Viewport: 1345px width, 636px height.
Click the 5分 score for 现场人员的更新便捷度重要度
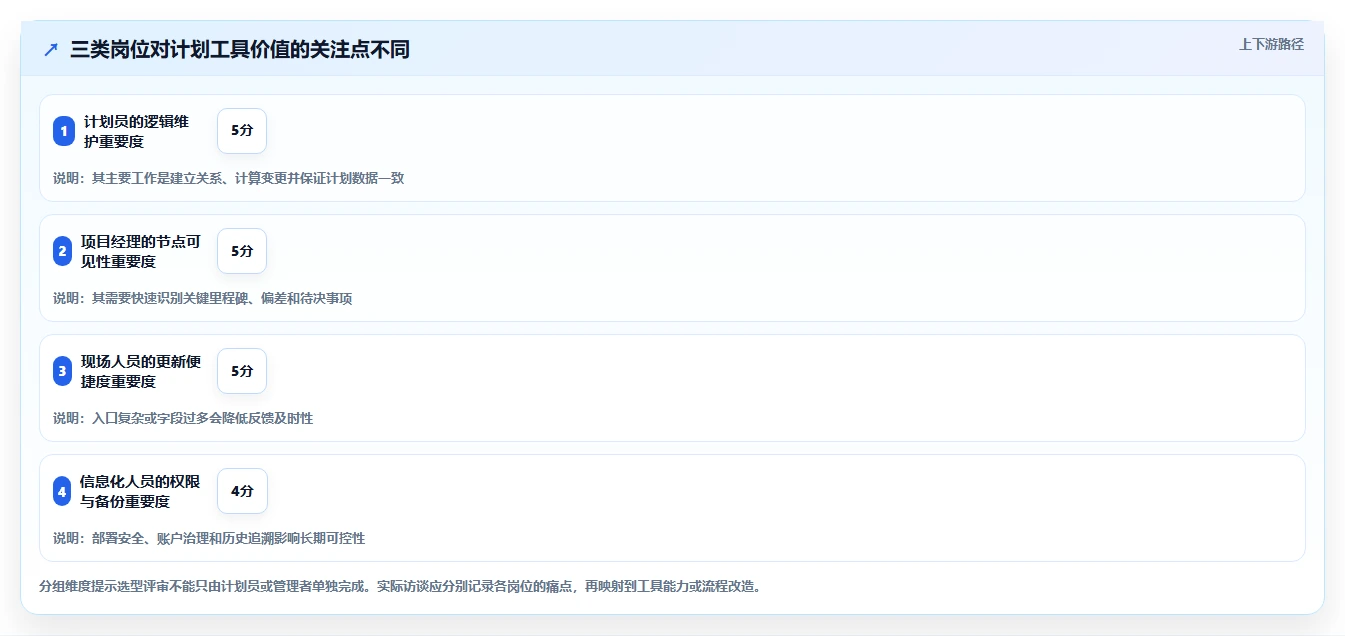tap(242, 371)
